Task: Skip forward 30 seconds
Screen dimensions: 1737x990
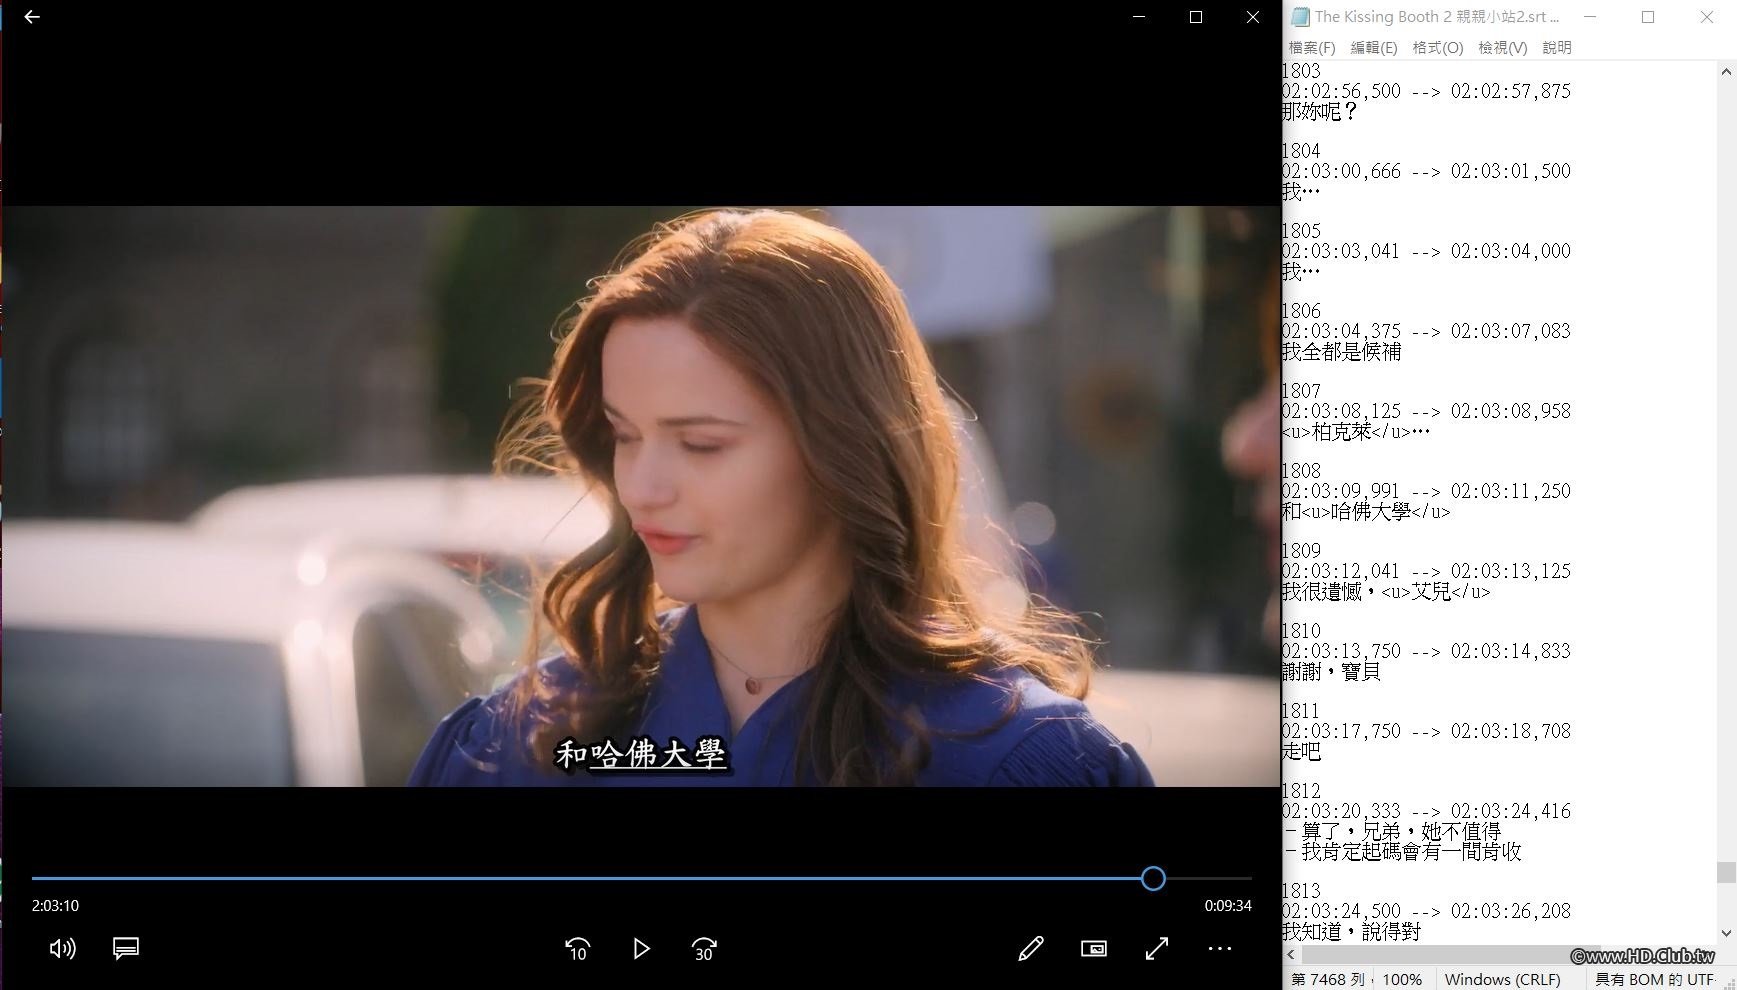Action: 704,948
